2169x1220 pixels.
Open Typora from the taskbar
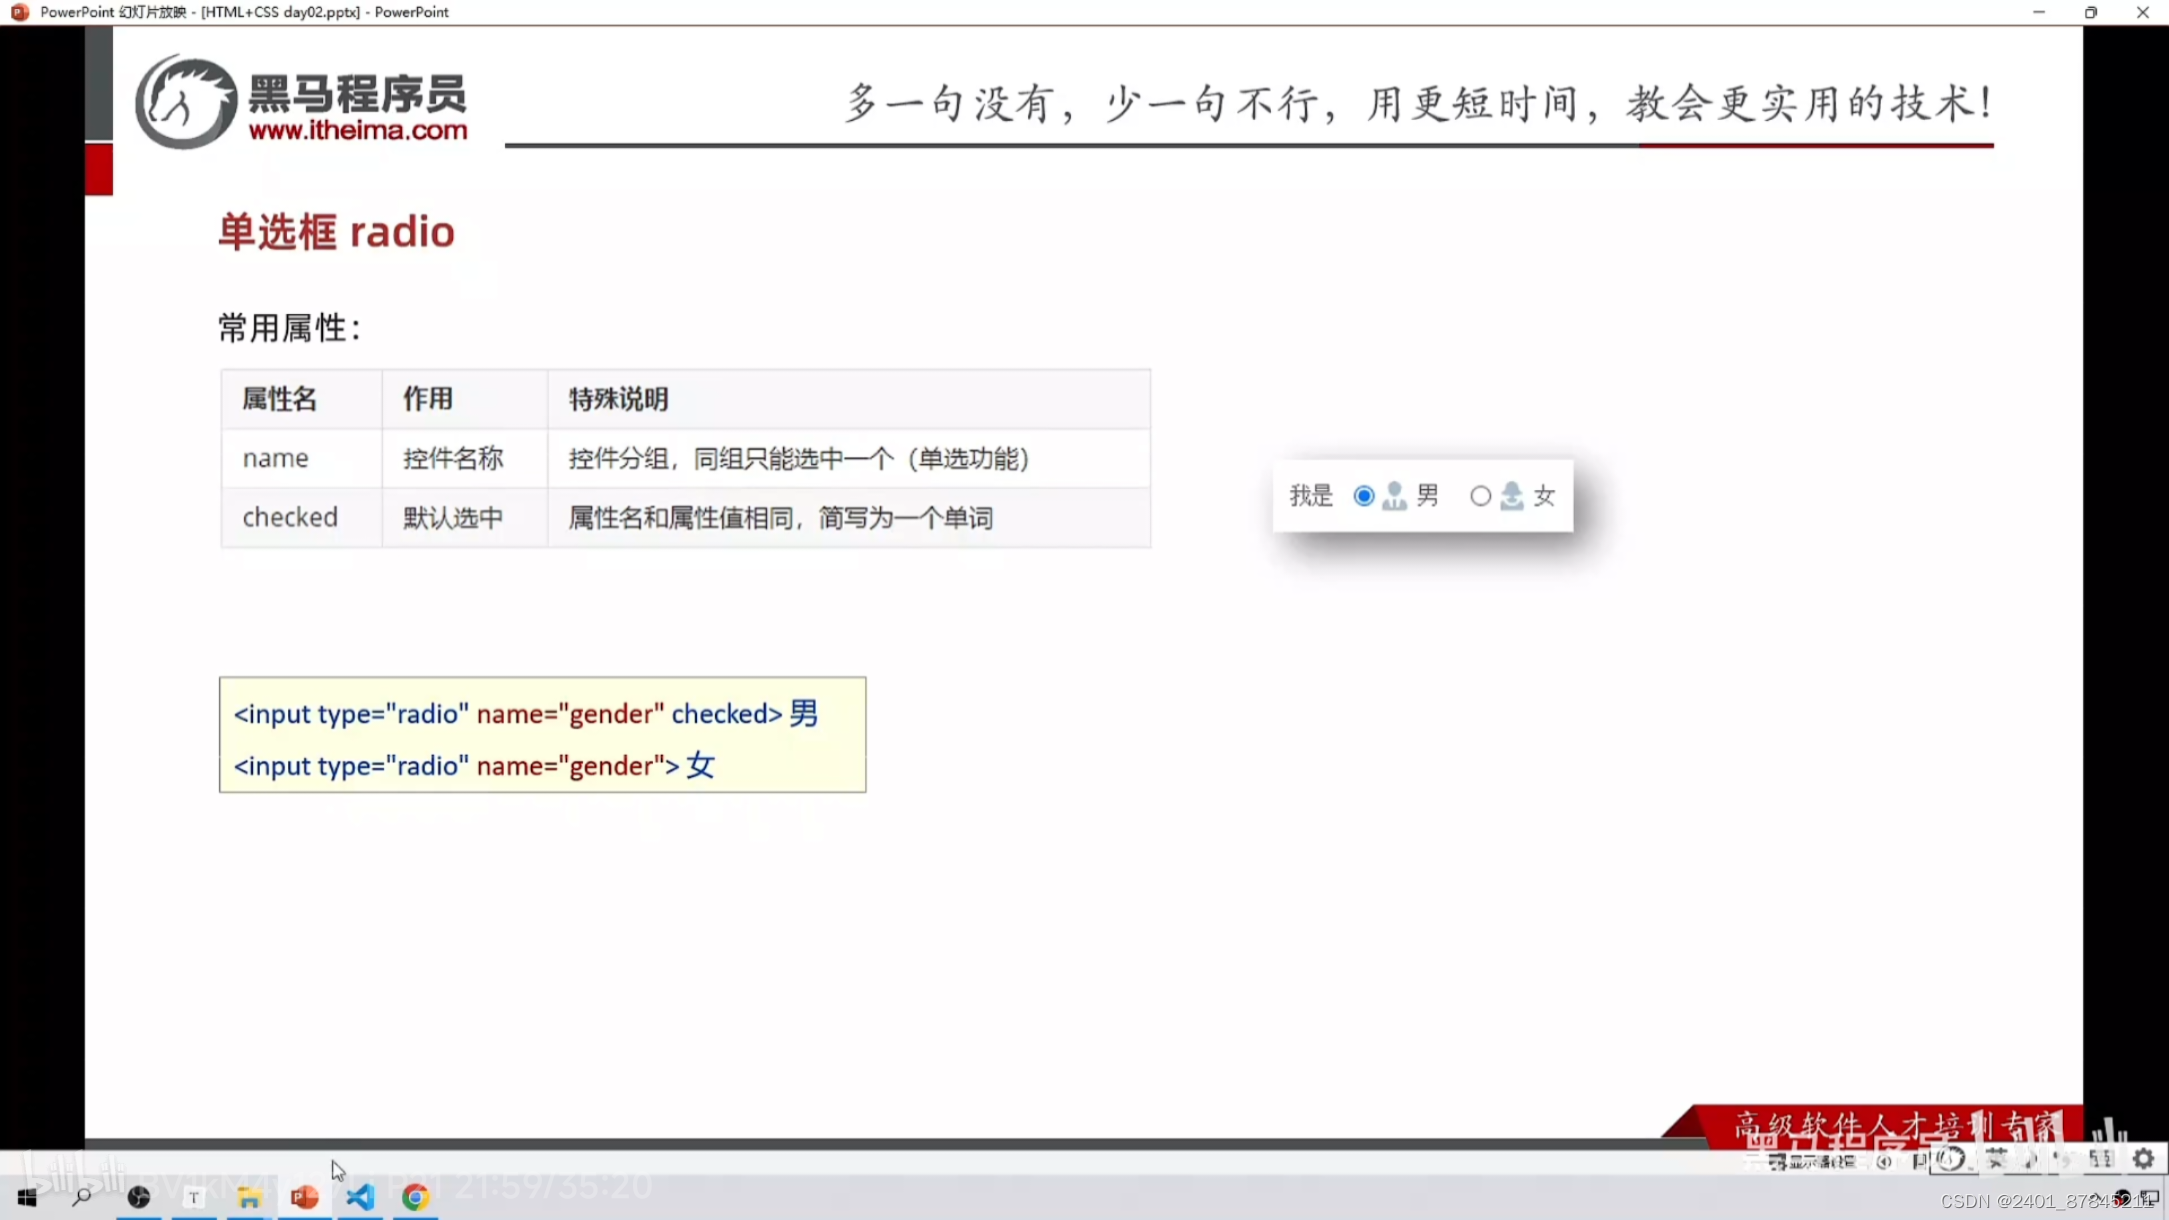194,1197
